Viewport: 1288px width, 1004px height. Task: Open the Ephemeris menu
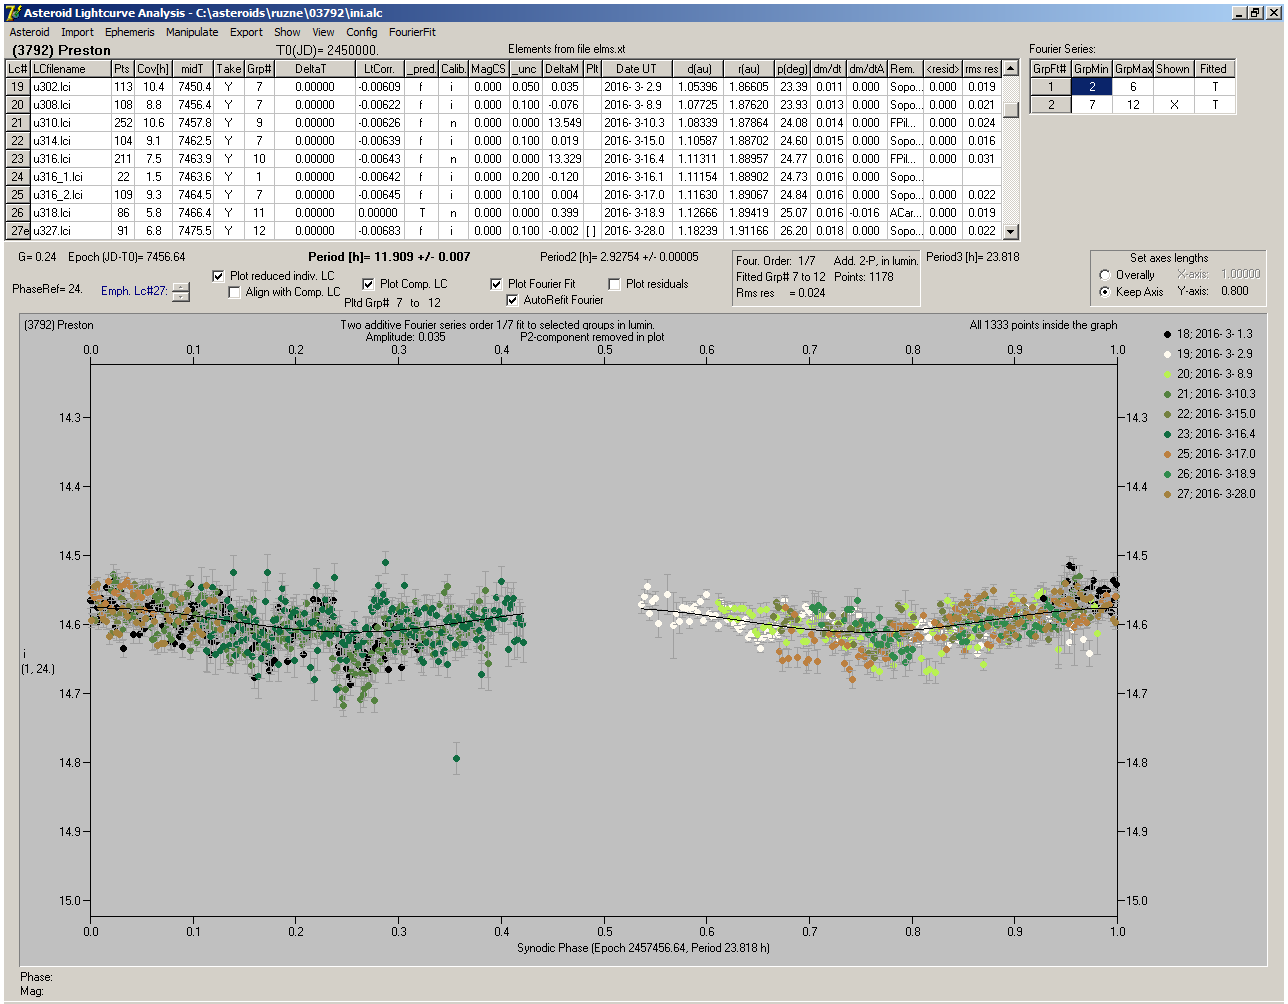point(130,32)
